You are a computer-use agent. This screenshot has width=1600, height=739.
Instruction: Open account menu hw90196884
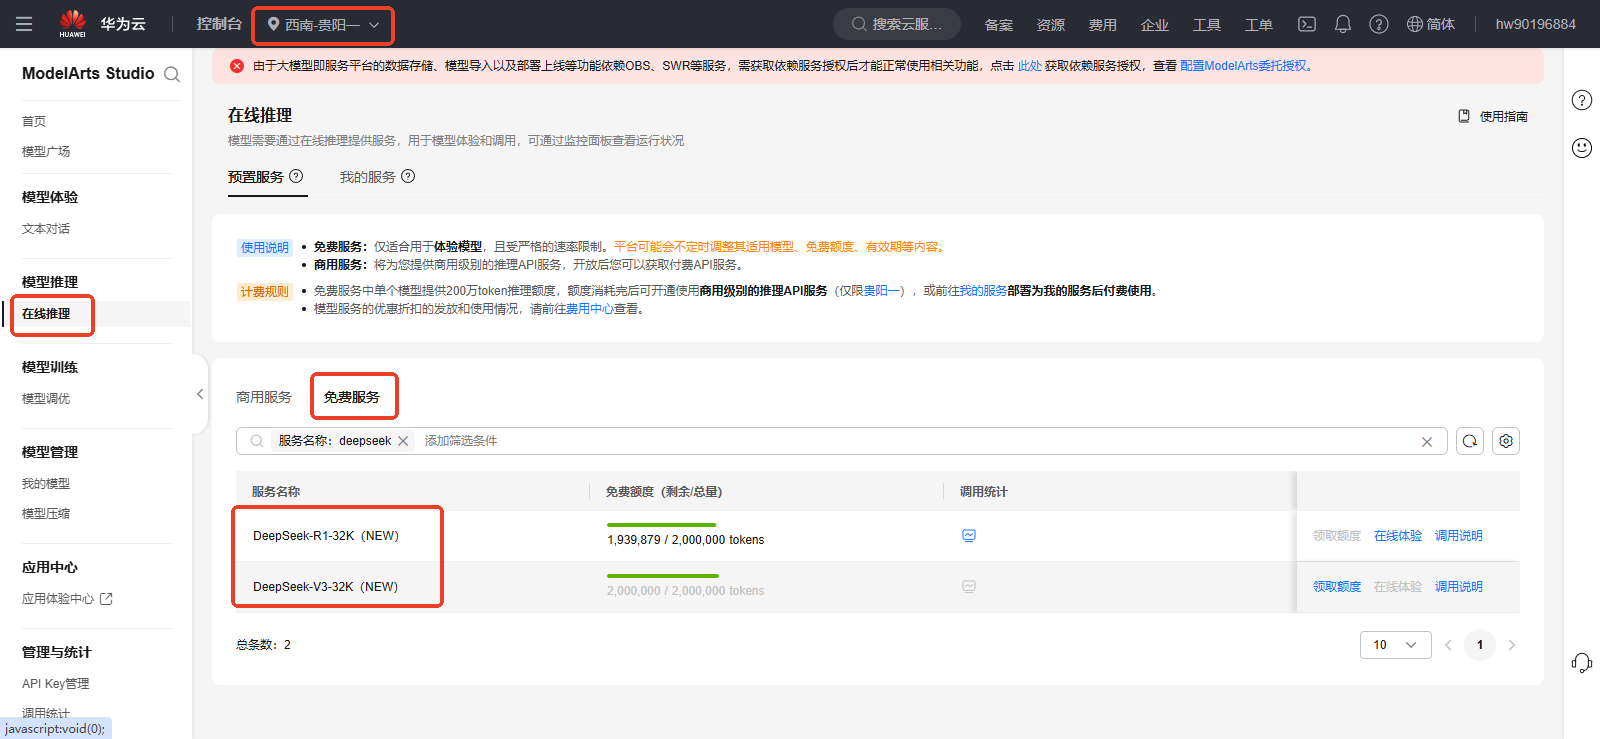coord(1536,24)
